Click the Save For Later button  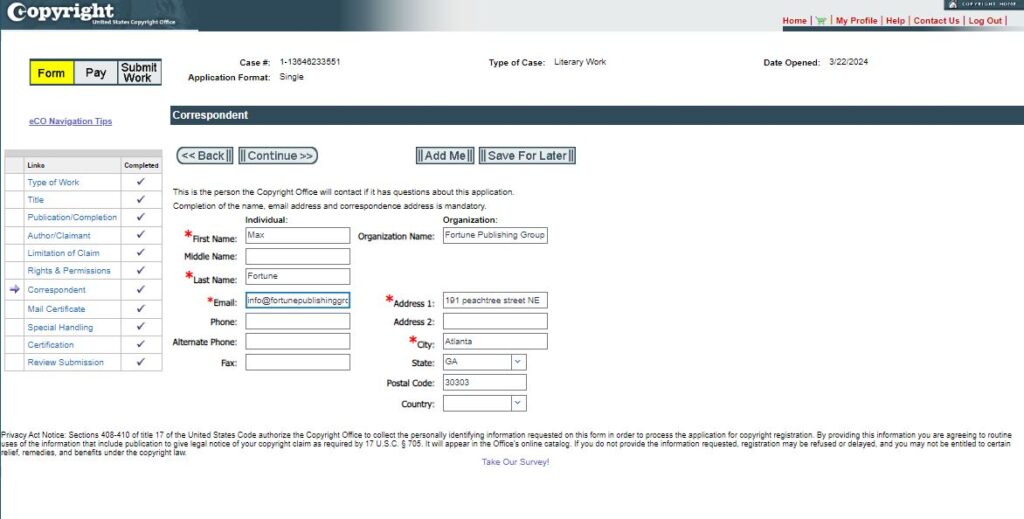[x=527, y=155]
